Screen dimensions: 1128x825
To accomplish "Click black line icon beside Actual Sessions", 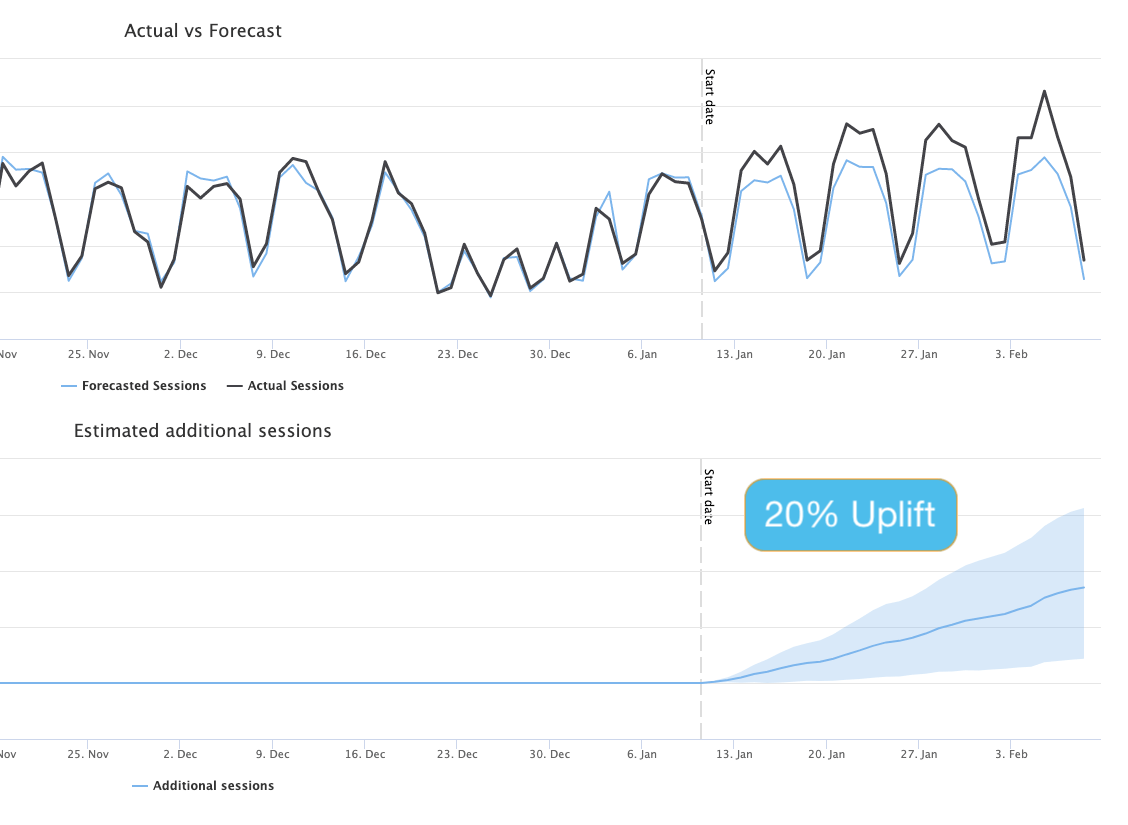I will (x=235, y=386).
